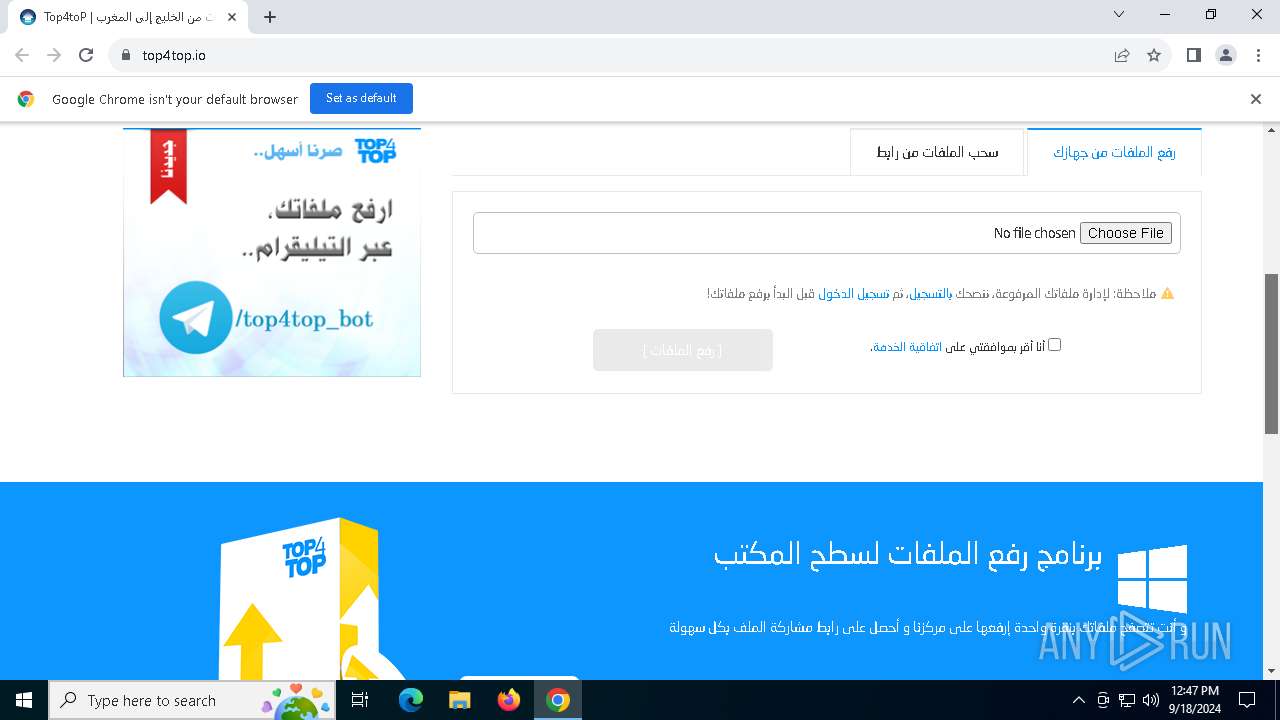Open File Explorer from taskbar
Viewport: 1280px width, 720px height.
460,700
